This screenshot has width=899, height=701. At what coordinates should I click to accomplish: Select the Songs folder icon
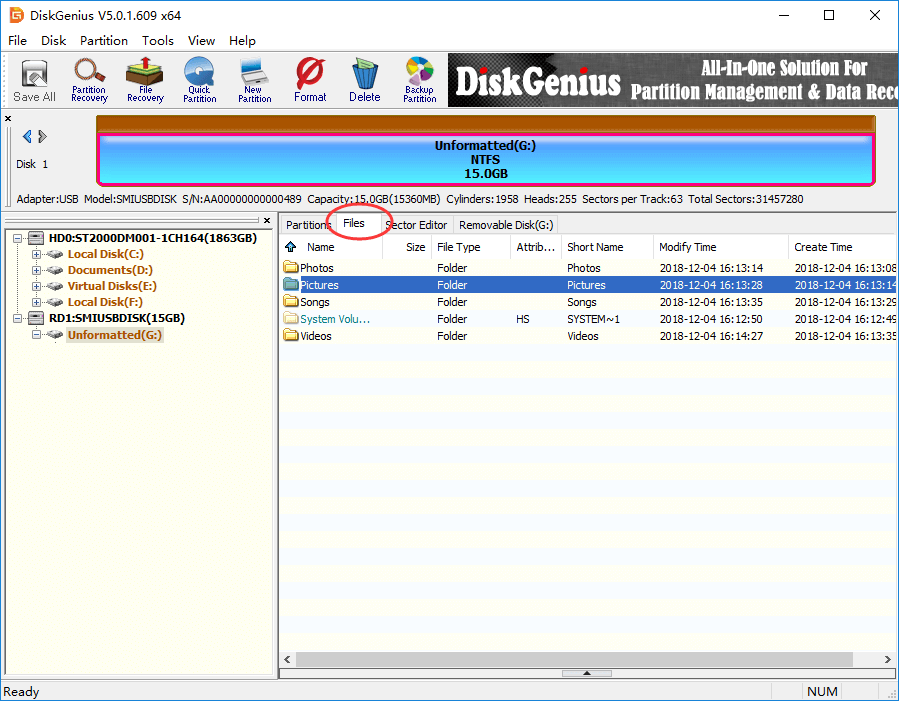tap(291, 301)
